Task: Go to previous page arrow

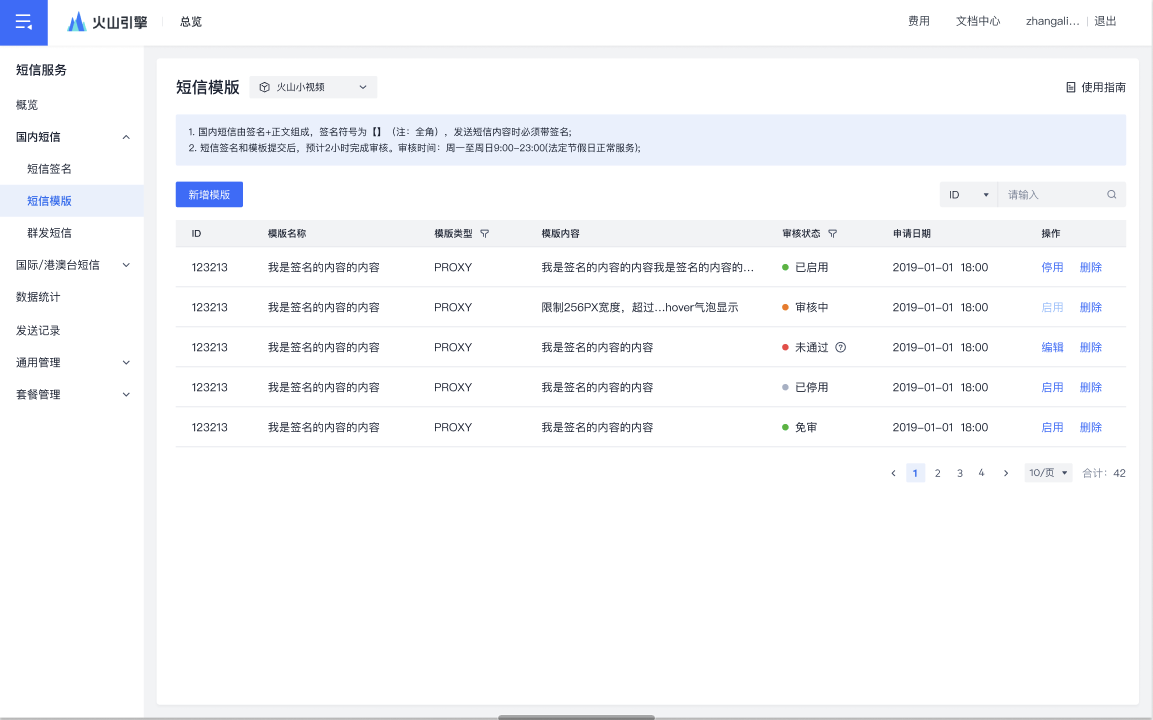Action: [x=893, y=474]
